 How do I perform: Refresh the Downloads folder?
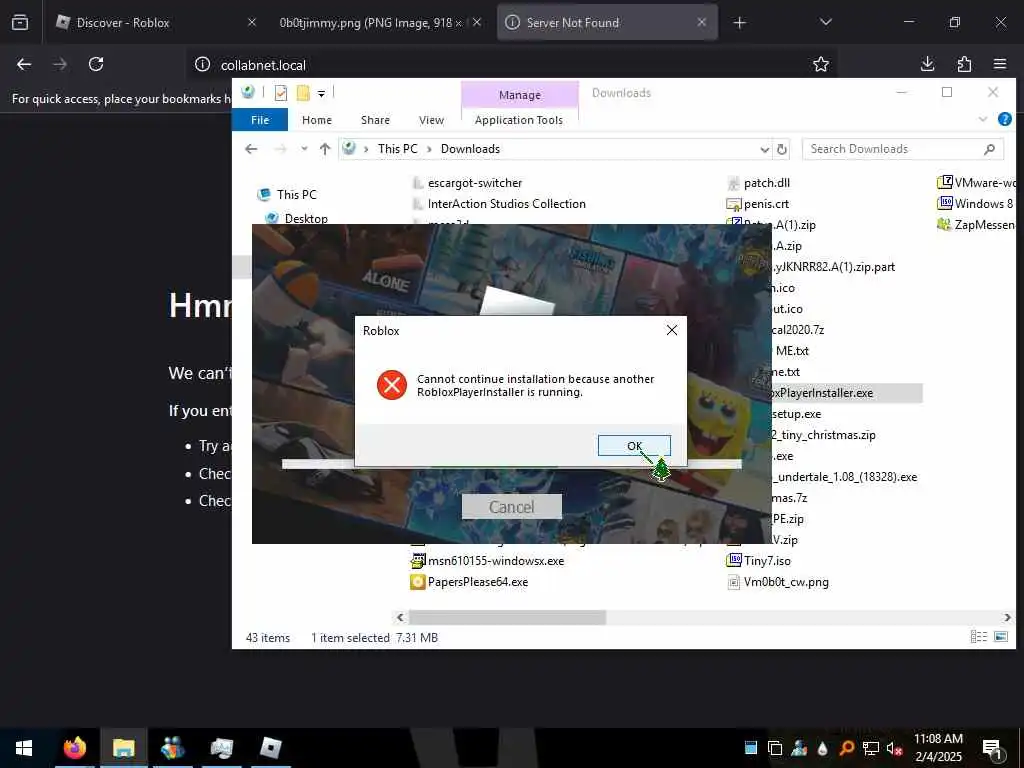click(x=782, y=150)
